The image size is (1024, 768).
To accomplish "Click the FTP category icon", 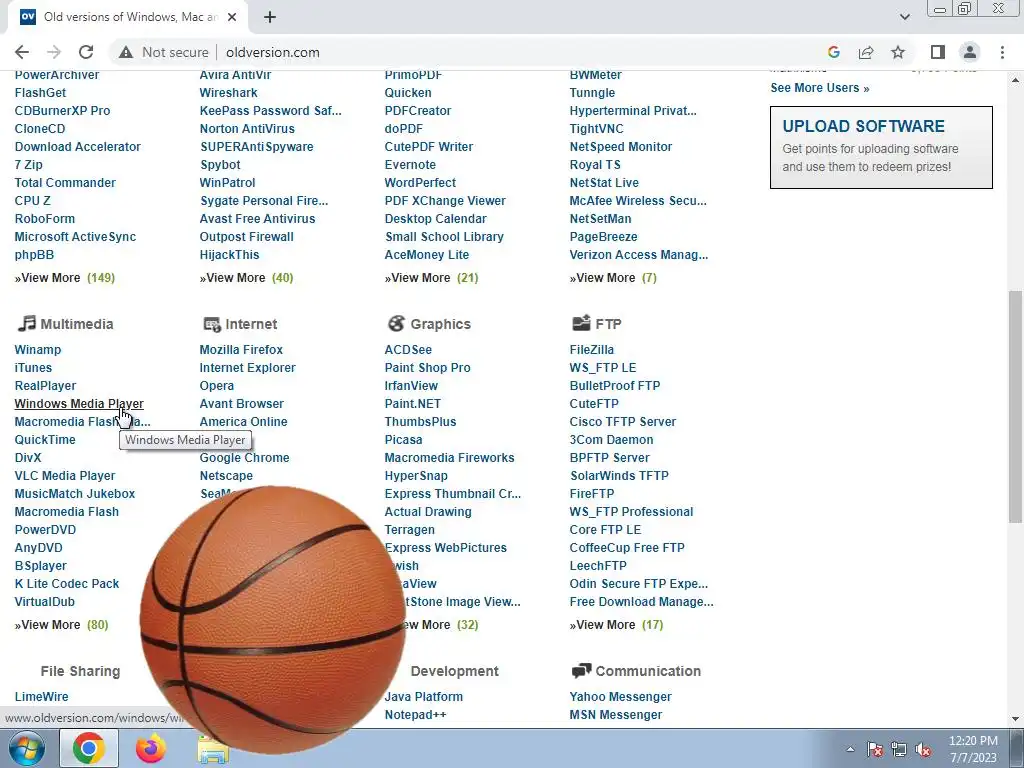I will 581,323.
